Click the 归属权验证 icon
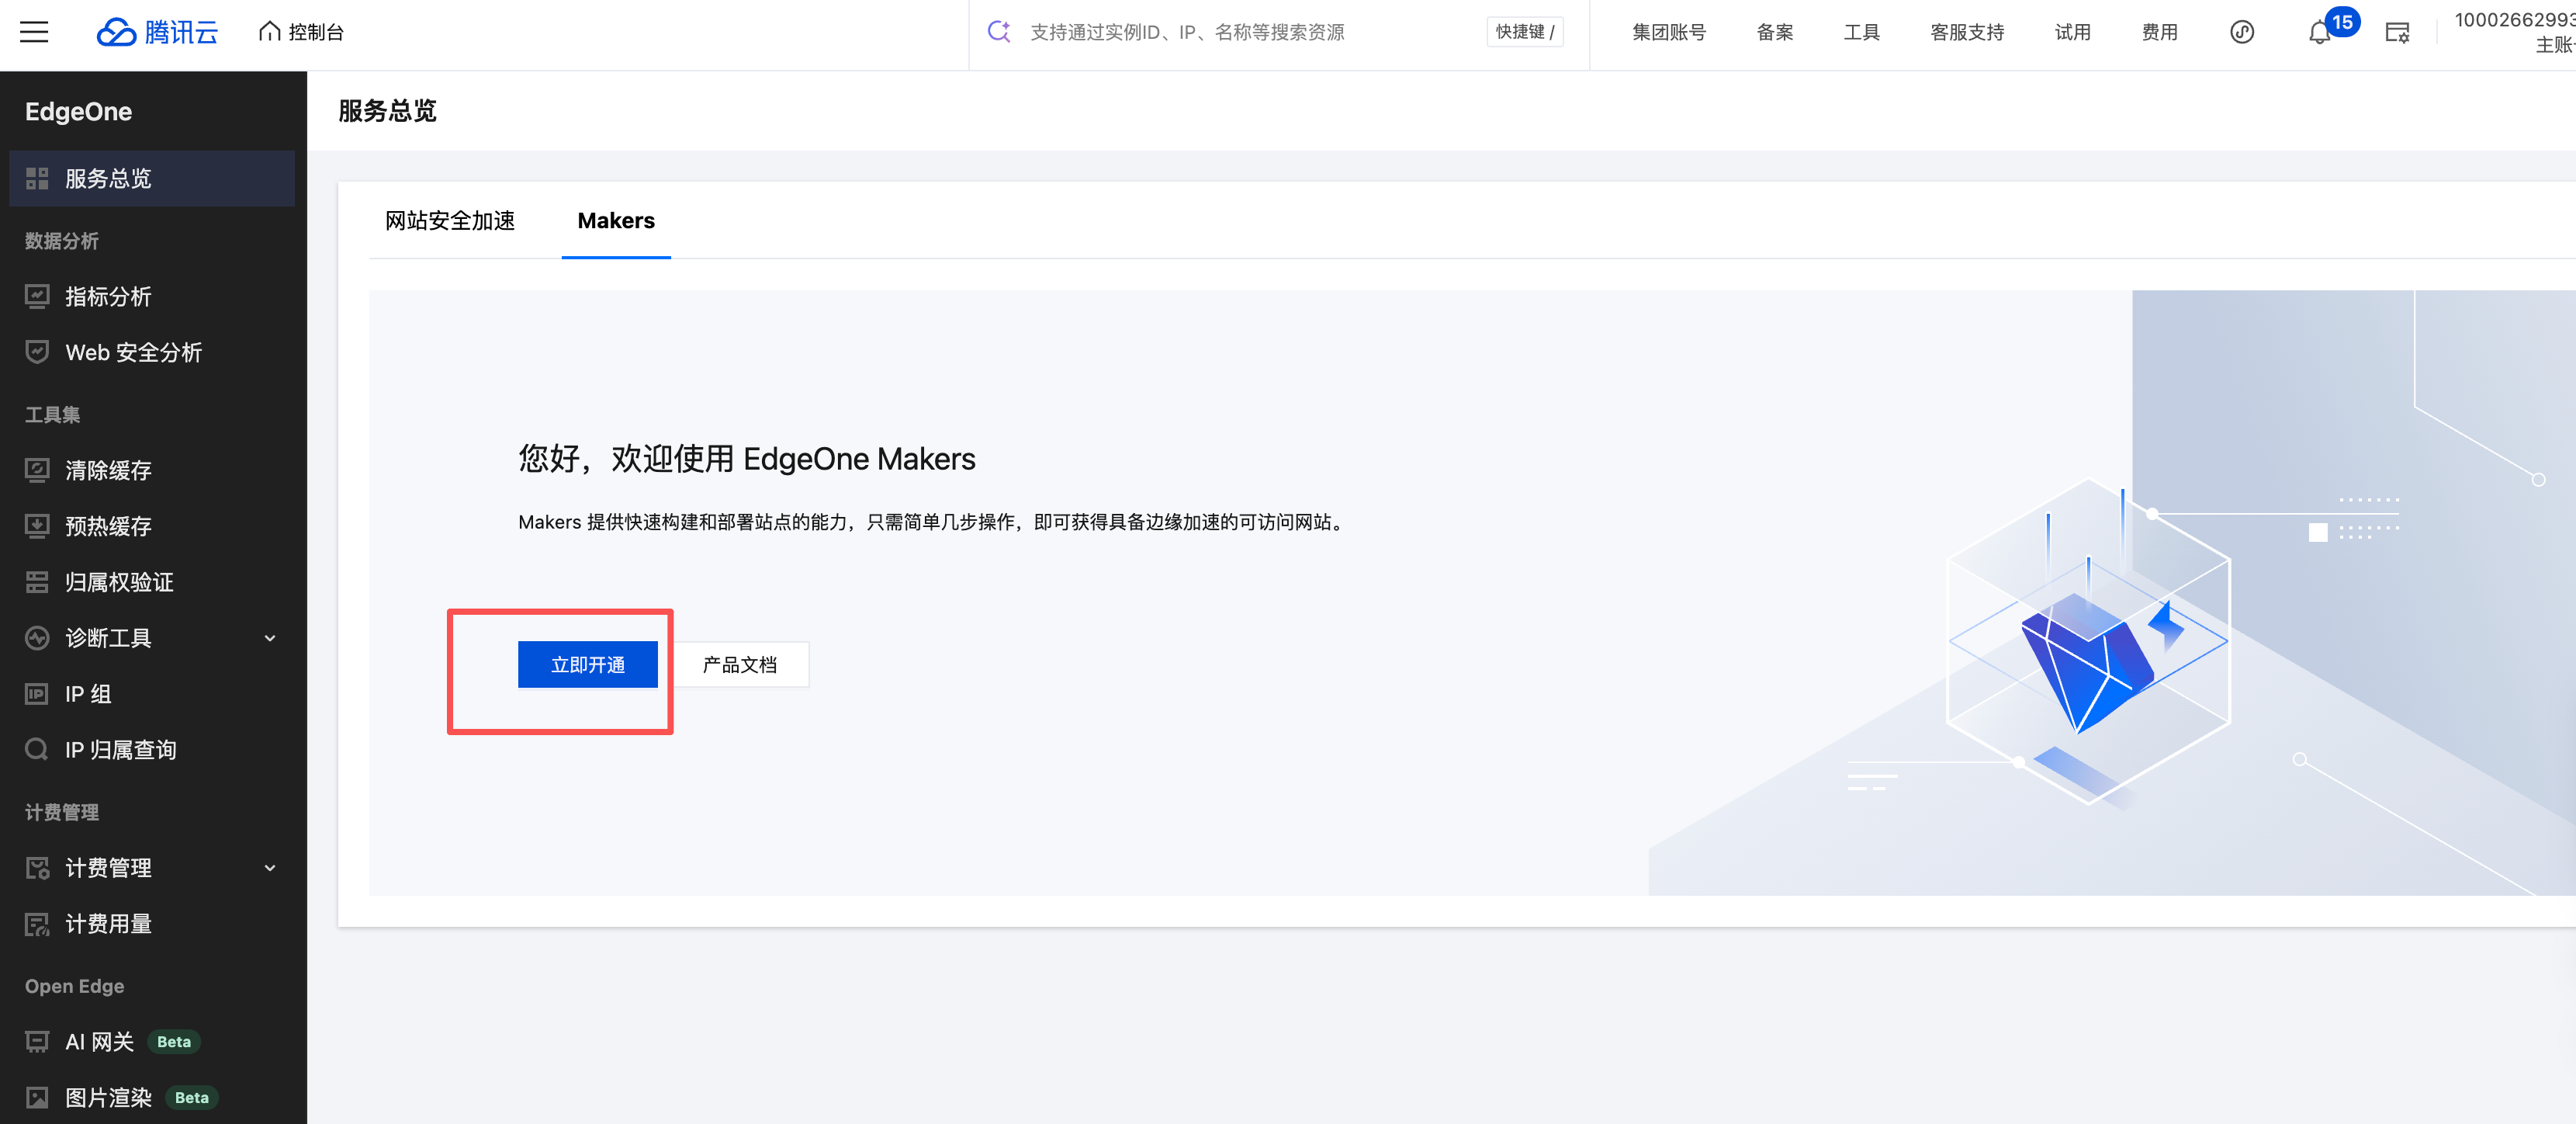The image size is (2576, 1124). coord(37,582)
